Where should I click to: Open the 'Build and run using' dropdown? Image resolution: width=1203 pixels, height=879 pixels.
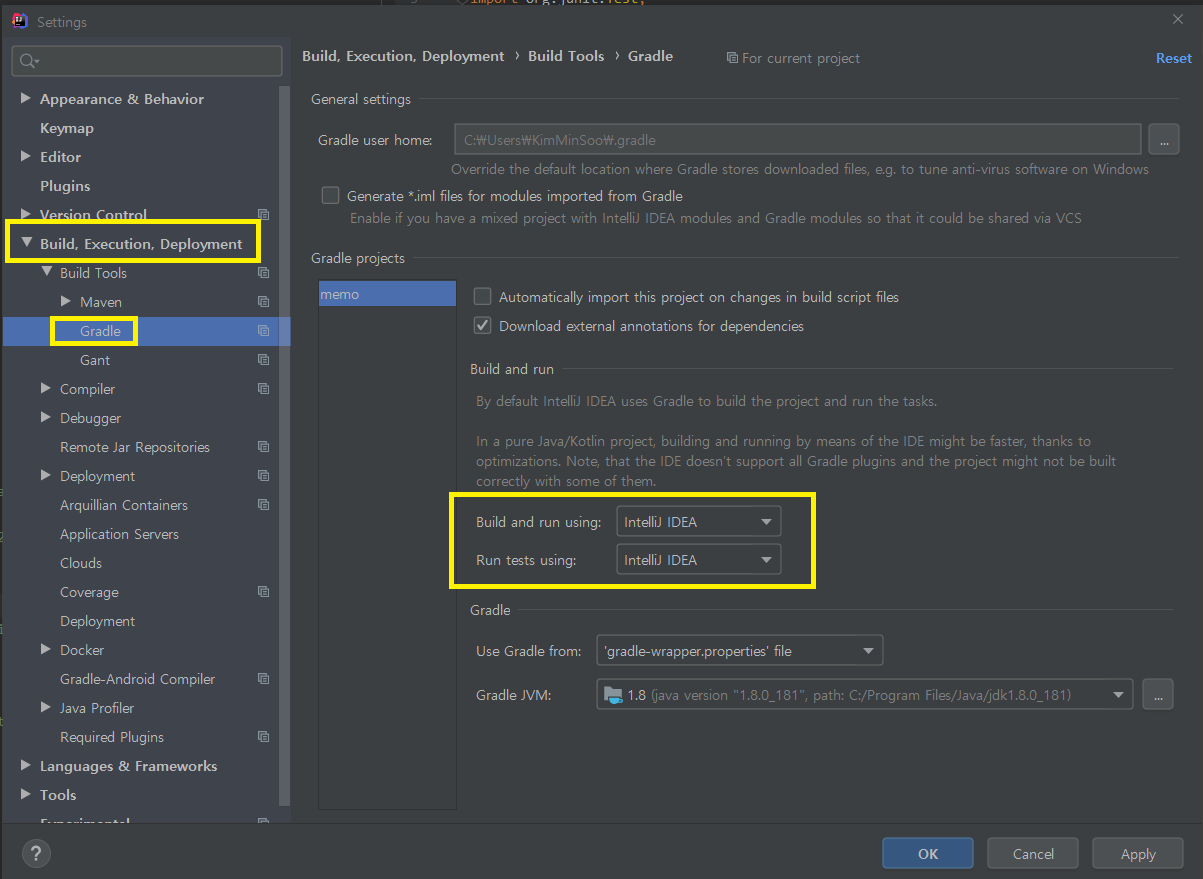click(698, 522)
